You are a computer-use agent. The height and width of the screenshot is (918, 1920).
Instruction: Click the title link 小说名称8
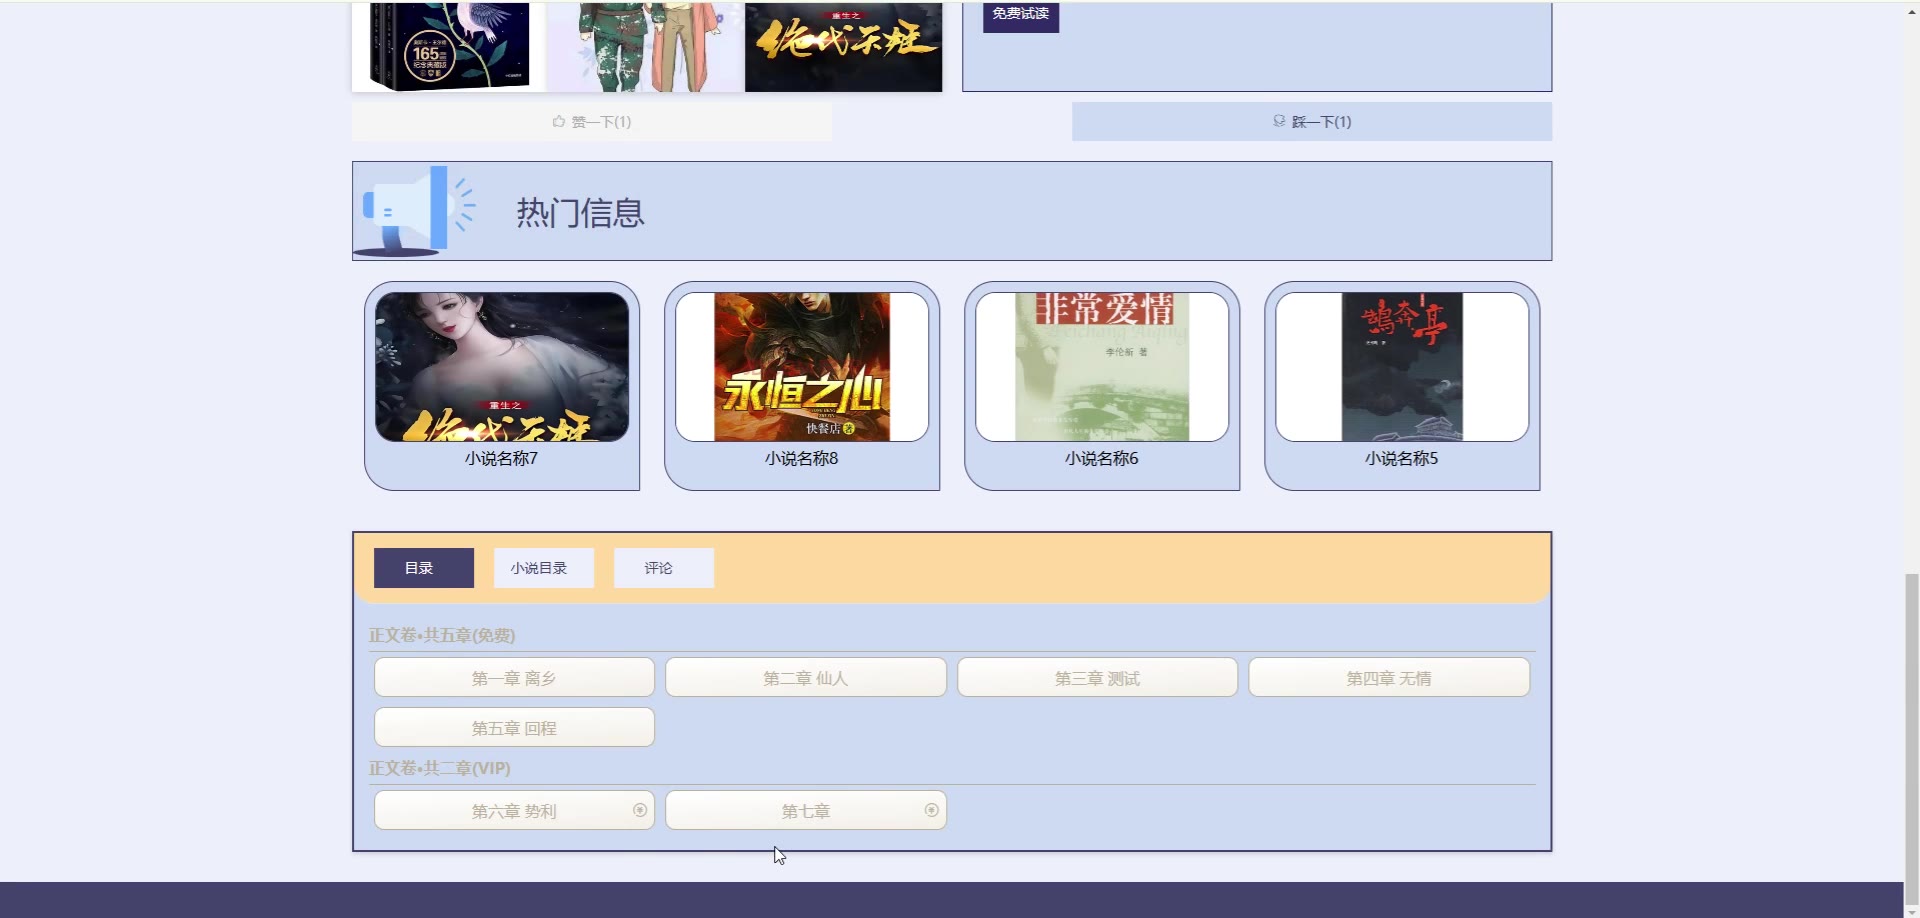(802, 458)
